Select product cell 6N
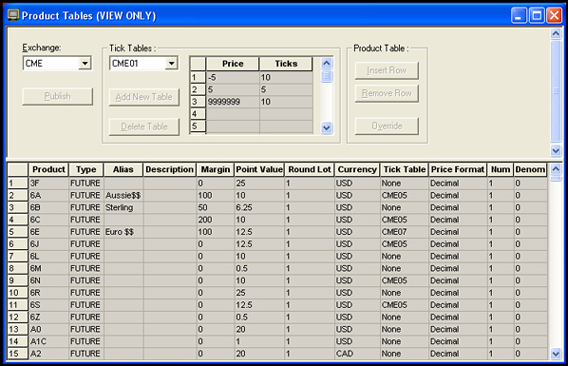Viewport: 568px width, 366px height. [49, 281]
